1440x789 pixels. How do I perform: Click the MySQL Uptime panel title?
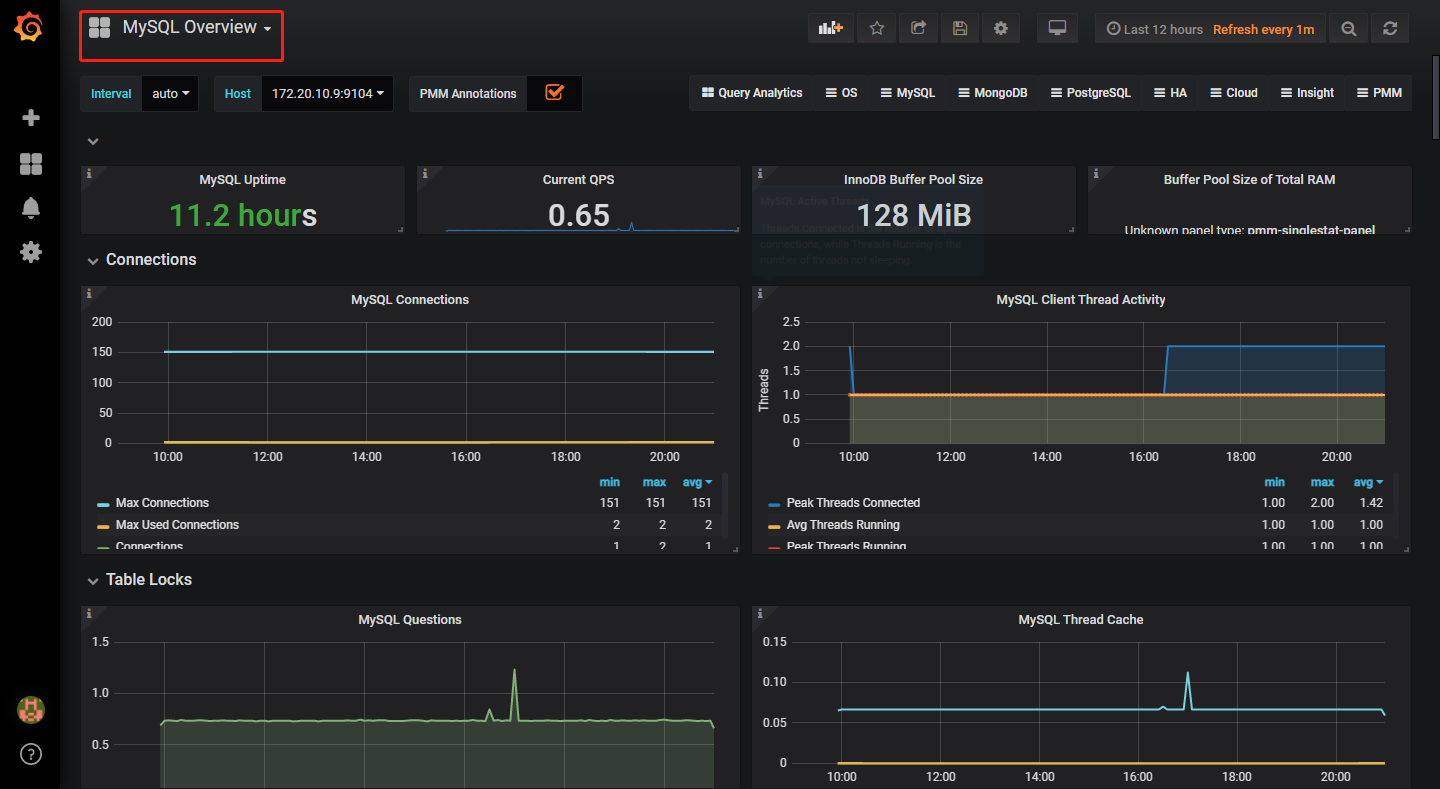click(243, 180)
